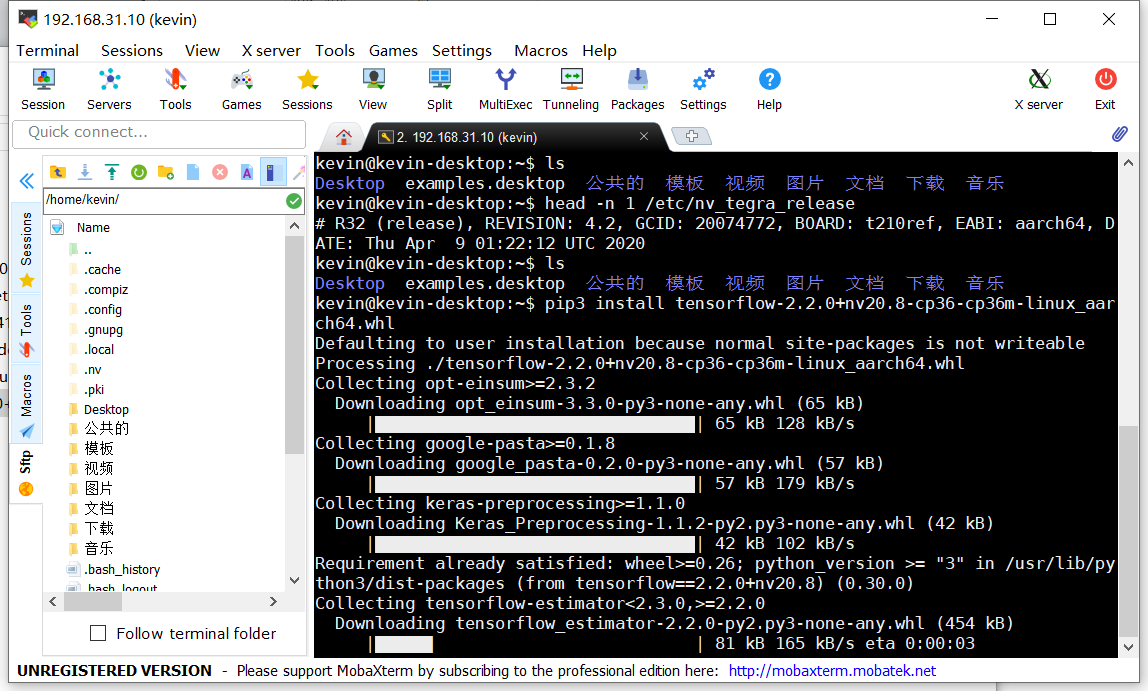This screenshot has width=1148, height=691.
Task: Check the Name column header checkbox
Action: click(x=56, y=227)
